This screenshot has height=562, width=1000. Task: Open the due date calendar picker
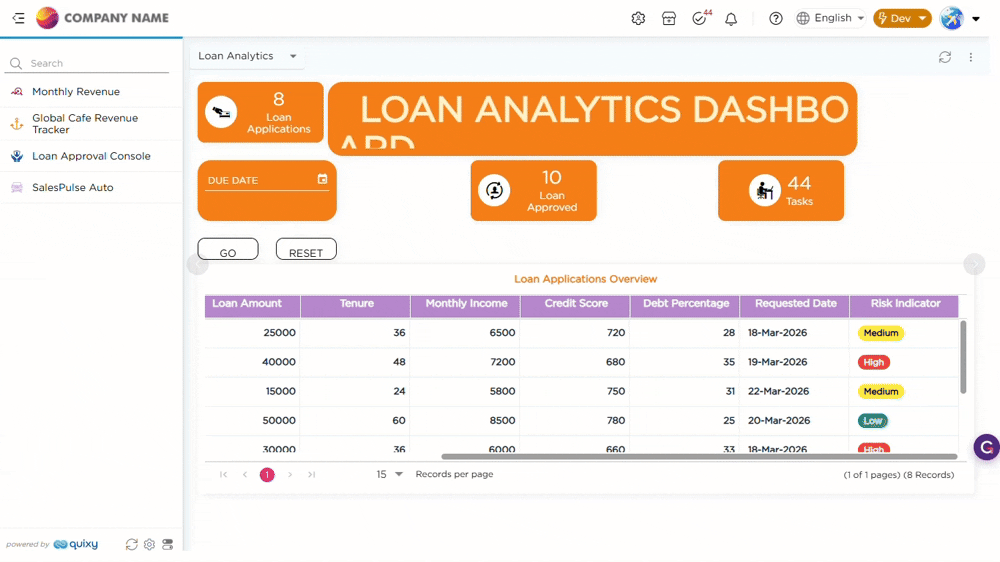(x=322, y=179)
